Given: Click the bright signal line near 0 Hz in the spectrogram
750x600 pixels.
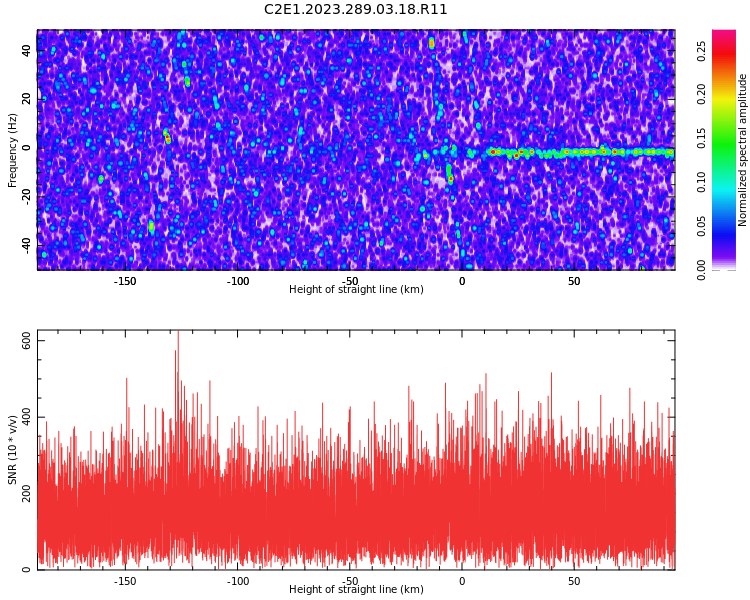Looking at the screenshot, I should pyautogui.click(x=579, y=152).
